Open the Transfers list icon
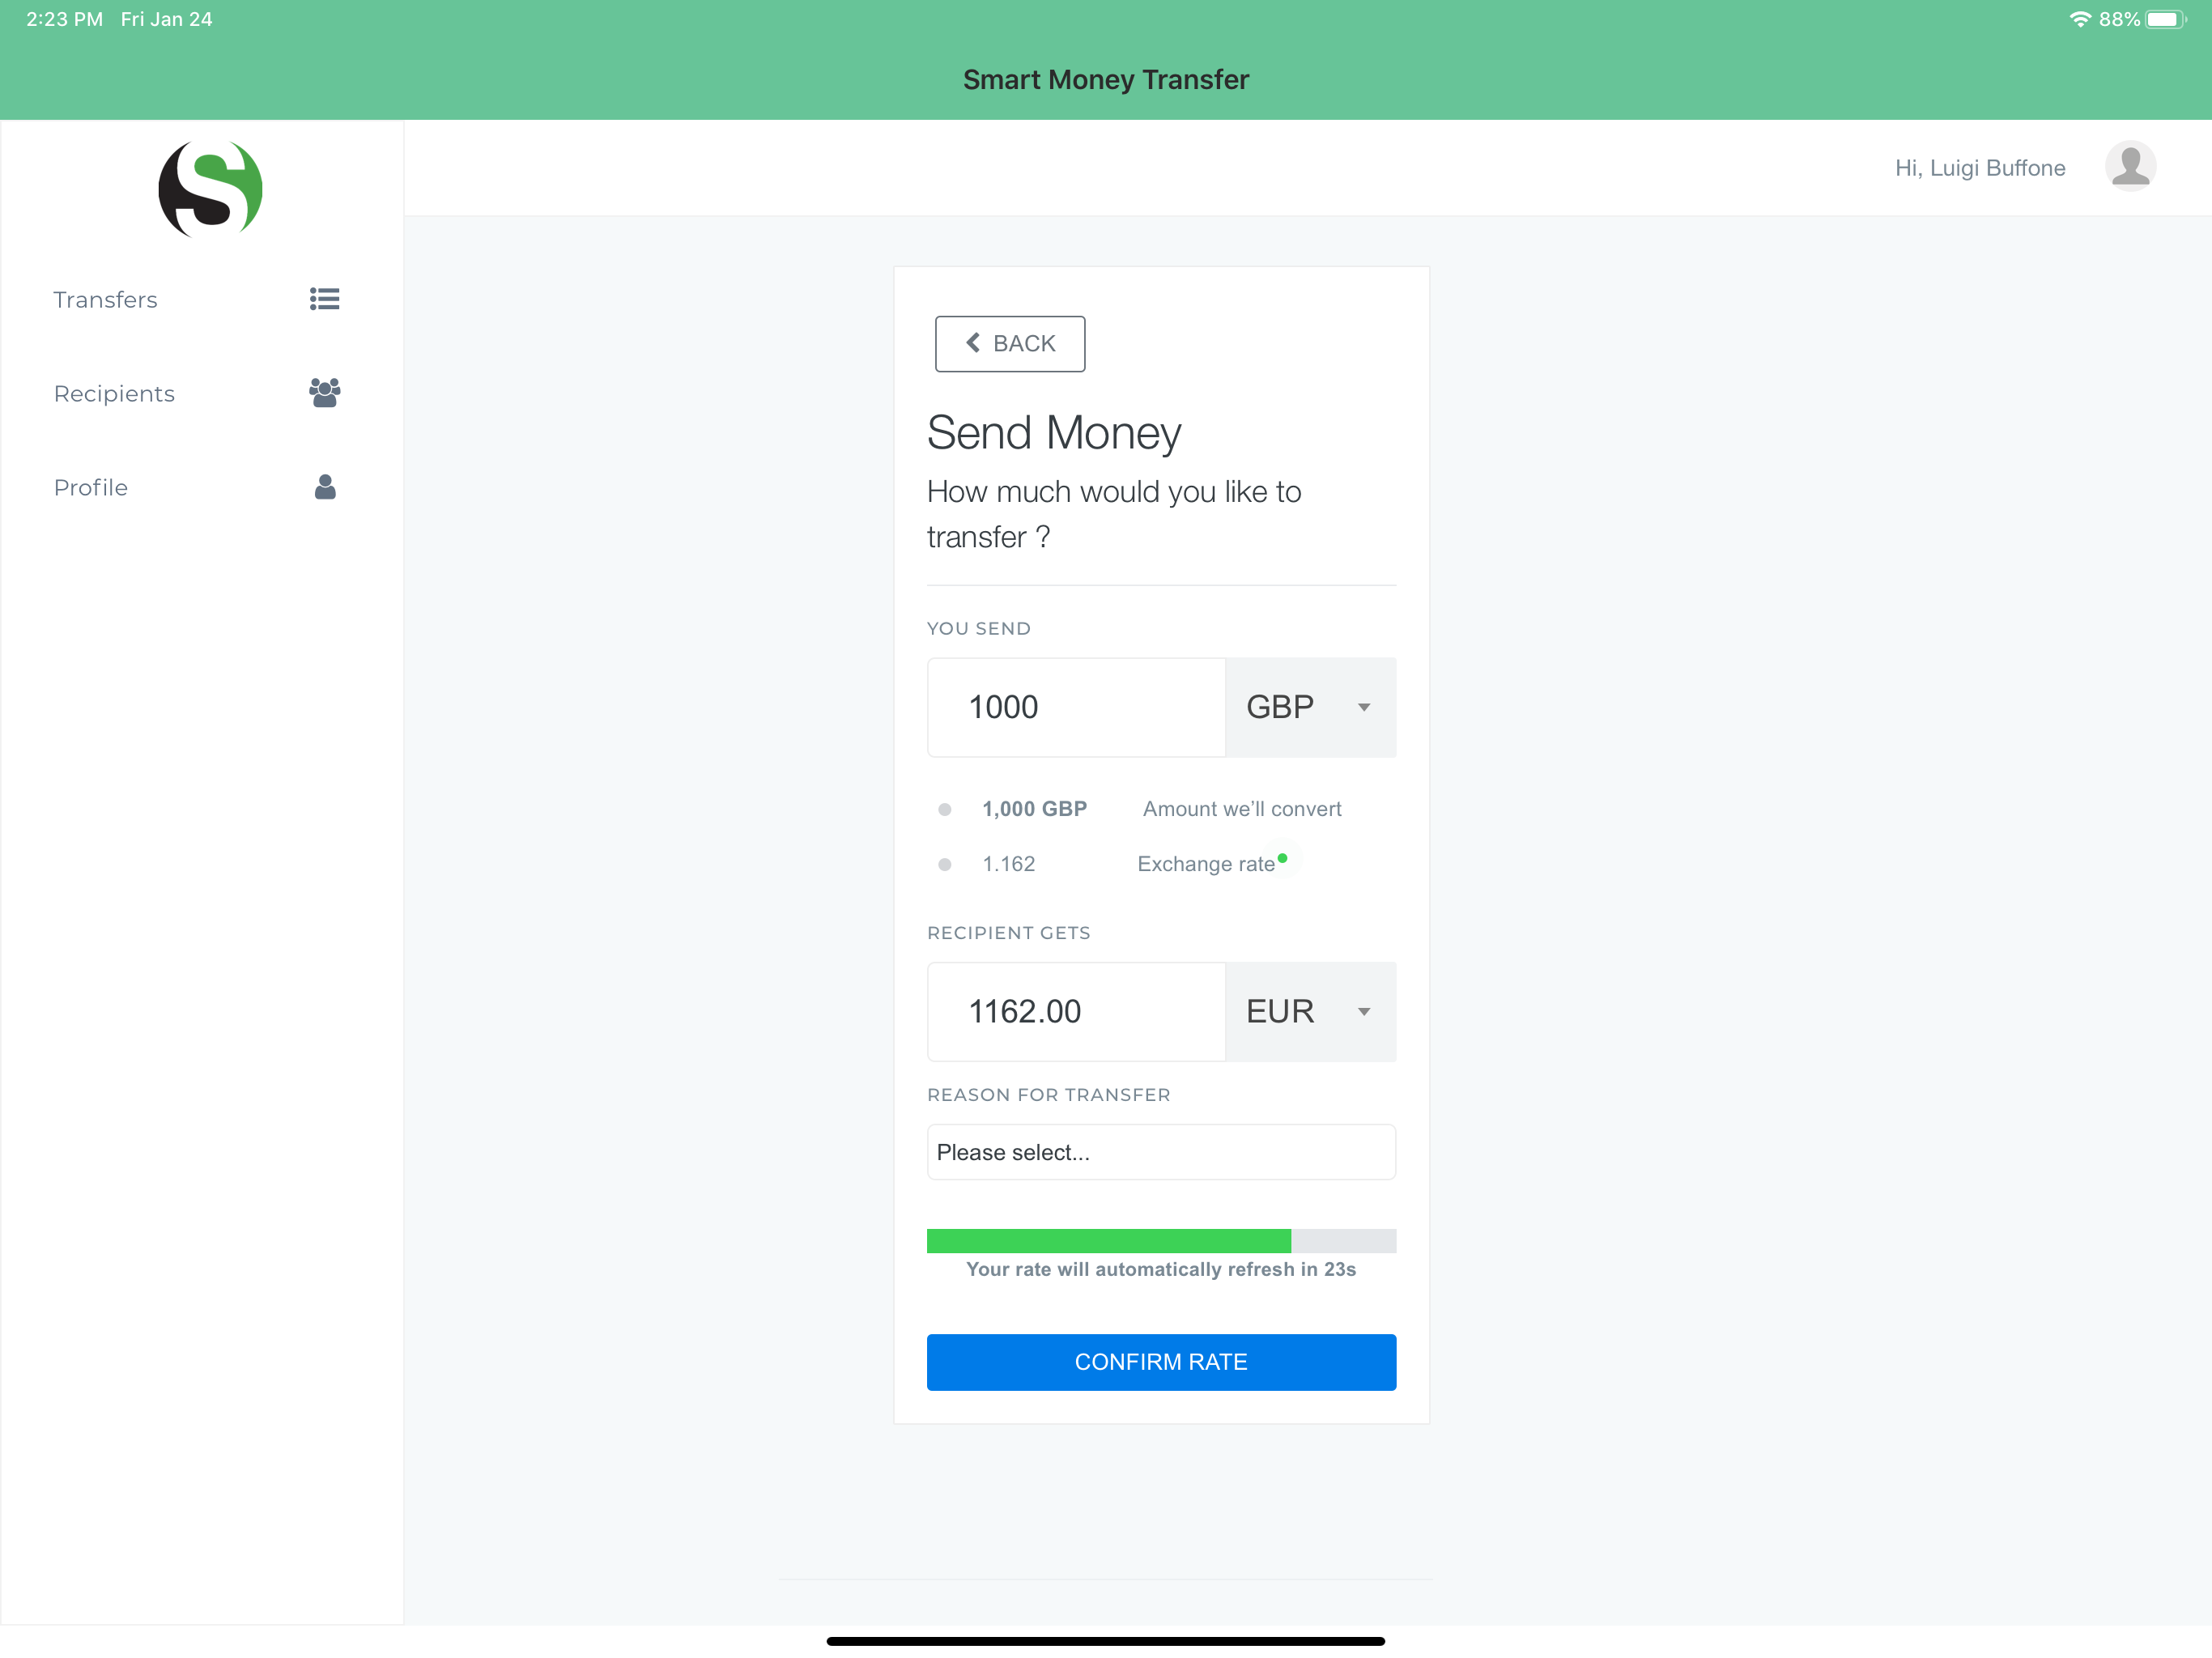 point(324,299)
